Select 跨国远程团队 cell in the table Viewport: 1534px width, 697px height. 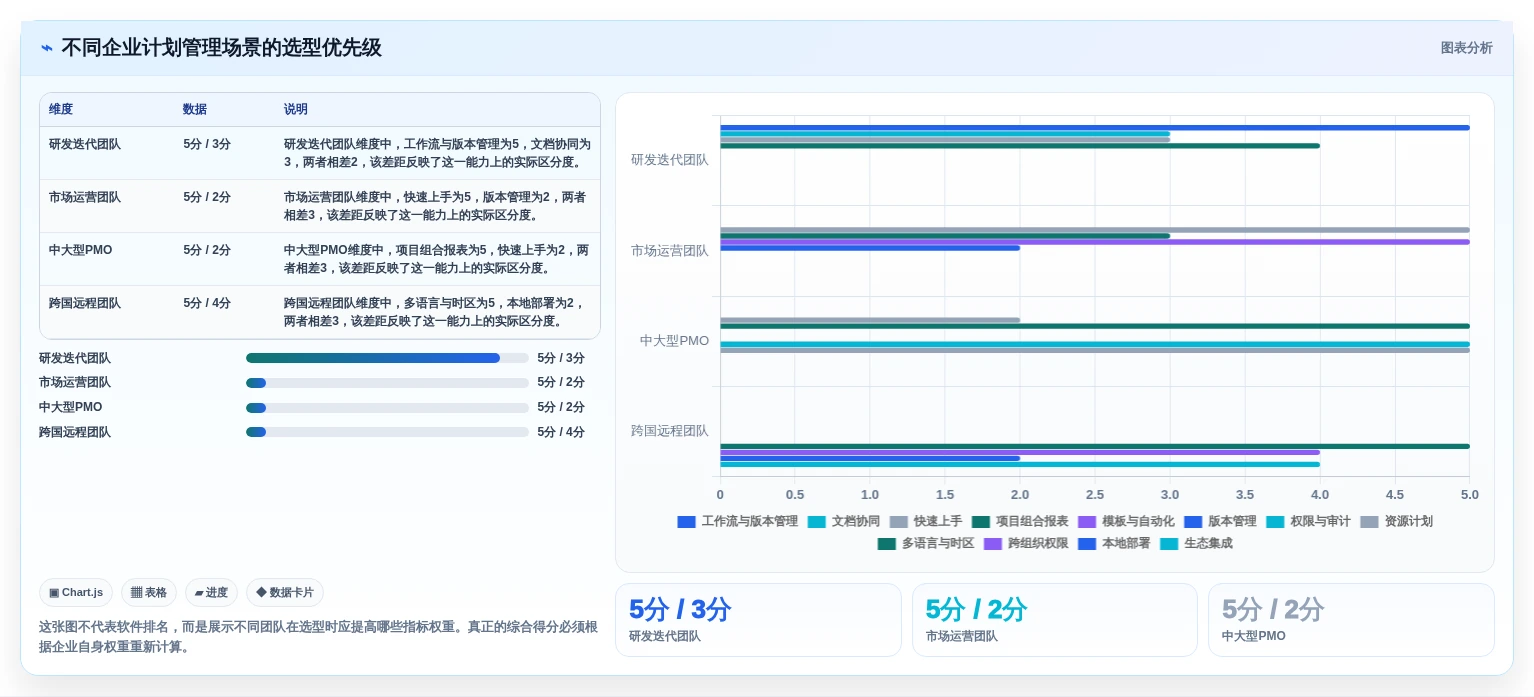[85, 303]
